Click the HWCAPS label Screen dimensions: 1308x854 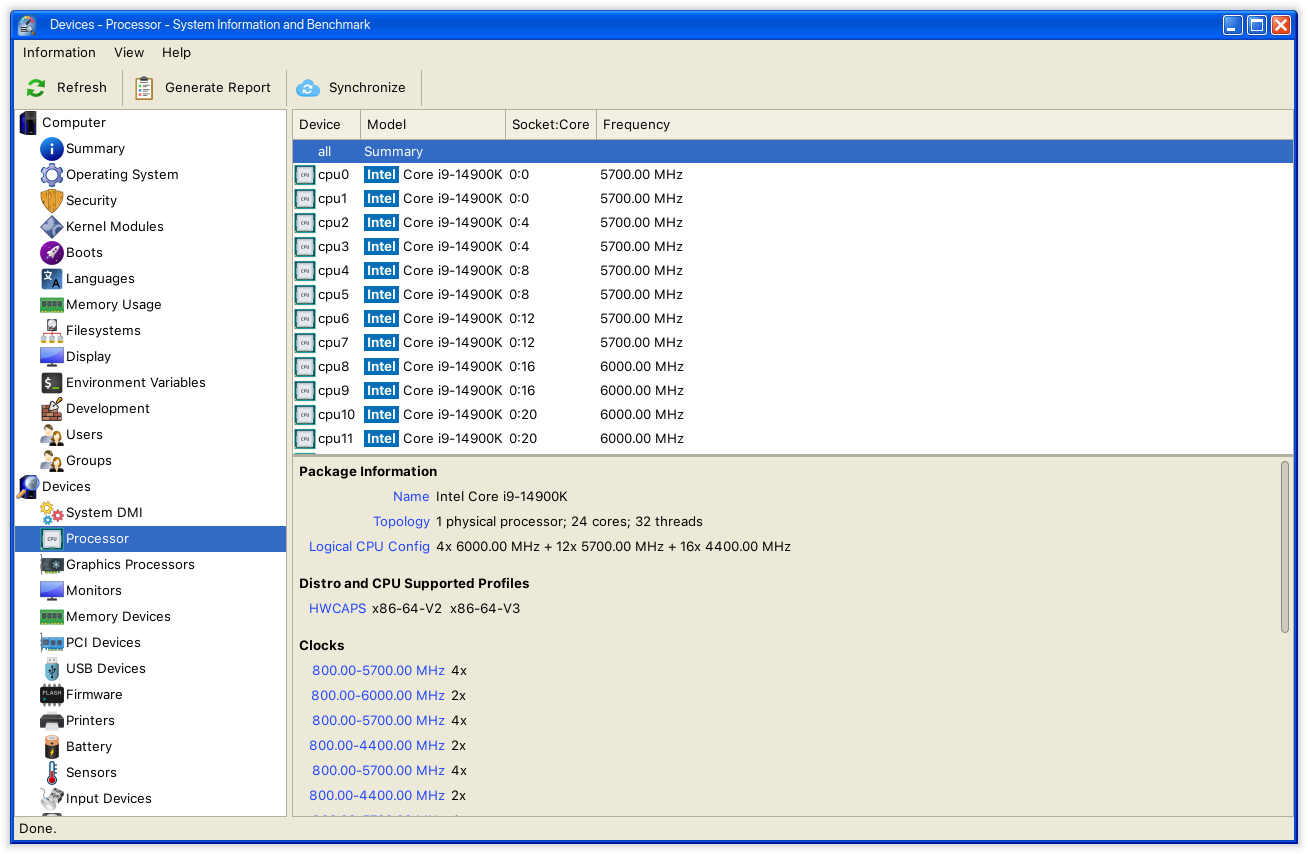click(337, 609)
